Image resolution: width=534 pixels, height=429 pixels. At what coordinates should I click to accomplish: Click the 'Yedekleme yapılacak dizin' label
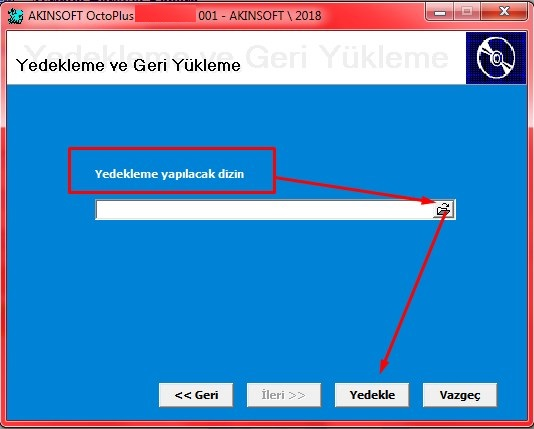tap(169, 174)
